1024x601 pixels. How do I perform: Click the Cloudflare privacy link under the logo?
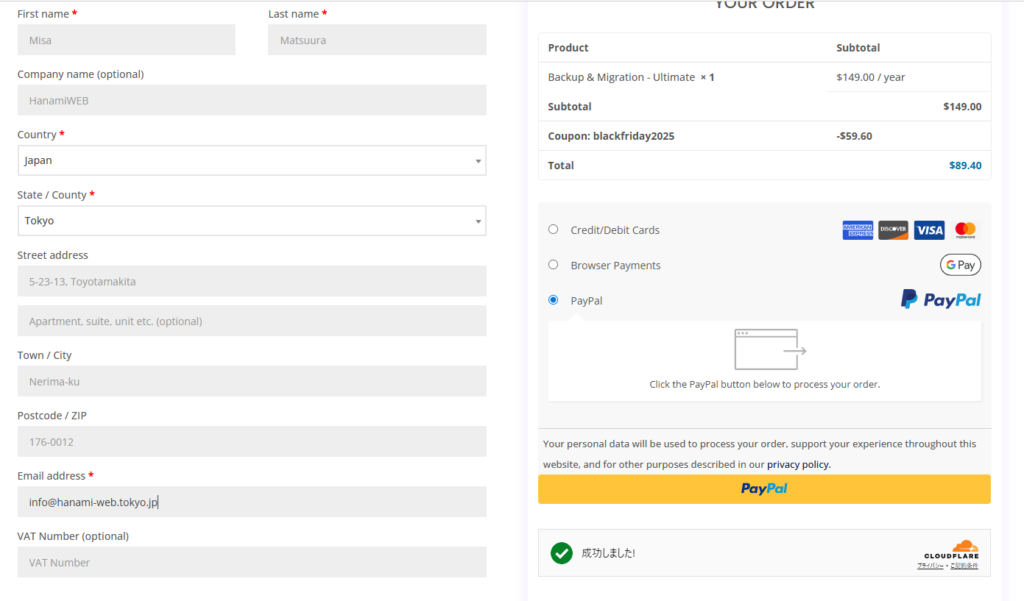pyautogui.click(x=930, y=567)
